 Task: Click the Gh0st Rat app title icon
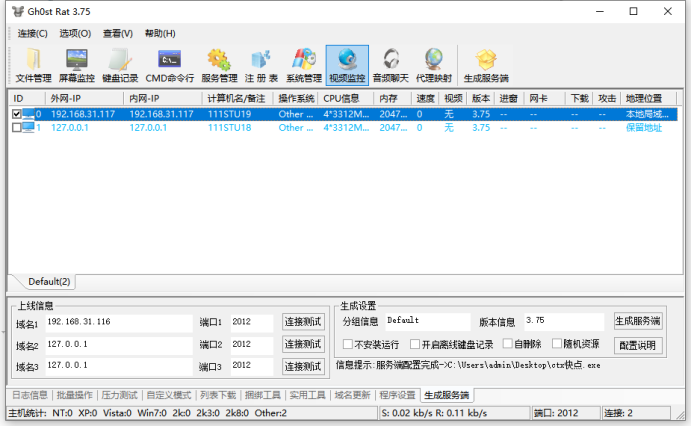pos(18,11)
